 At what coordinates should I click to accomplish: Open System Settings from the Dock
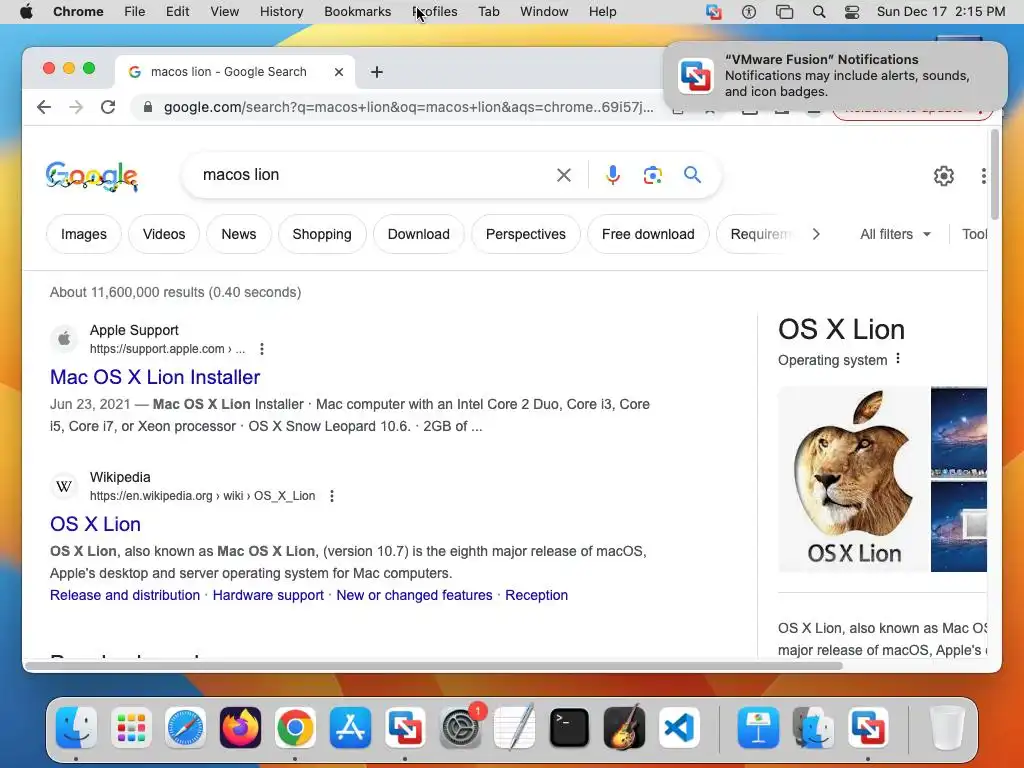tap(460, 728)
